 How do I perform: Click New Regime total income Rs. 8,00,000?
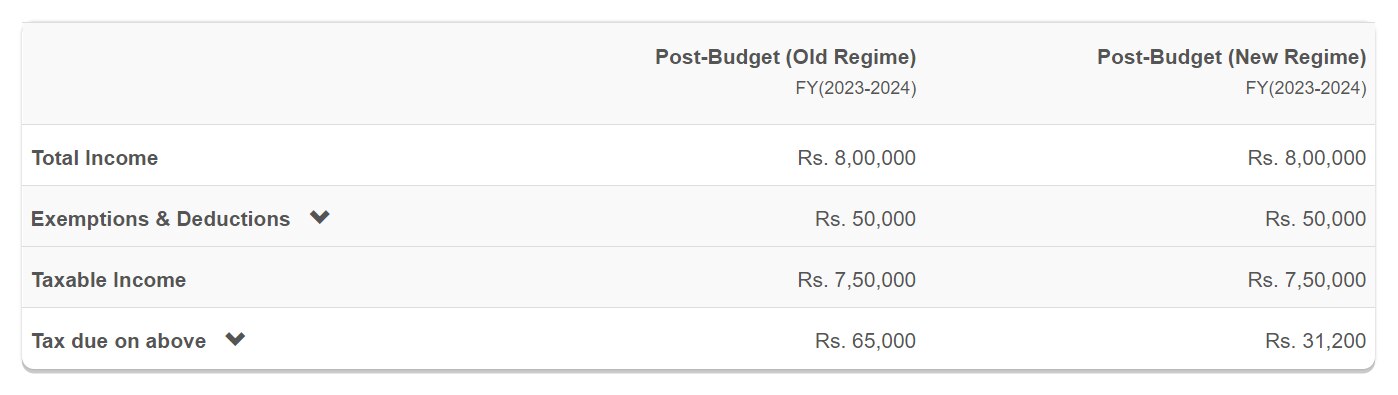pos(1306,158)
